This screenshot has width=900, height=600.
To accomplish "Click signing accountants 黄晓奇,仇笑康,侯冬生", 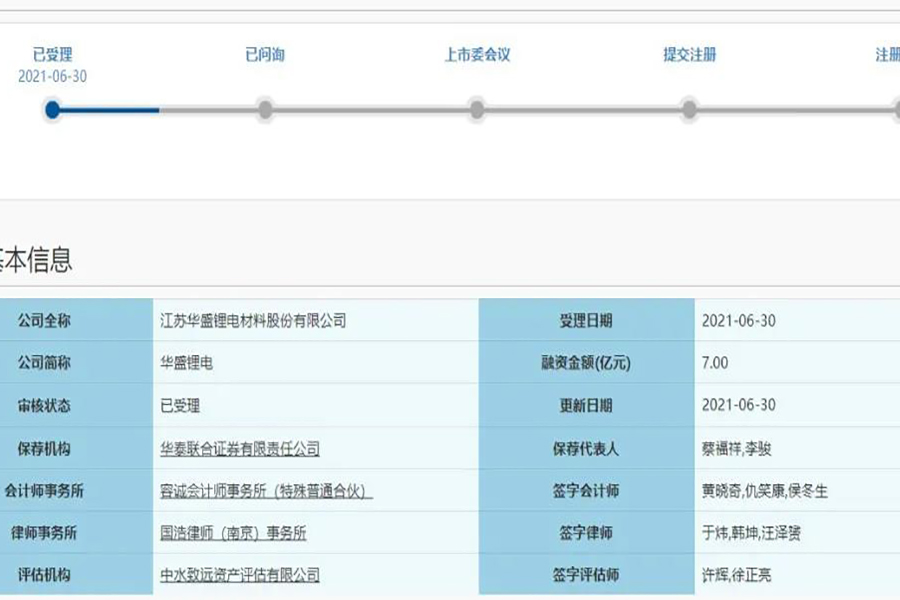I will (765, 491).
